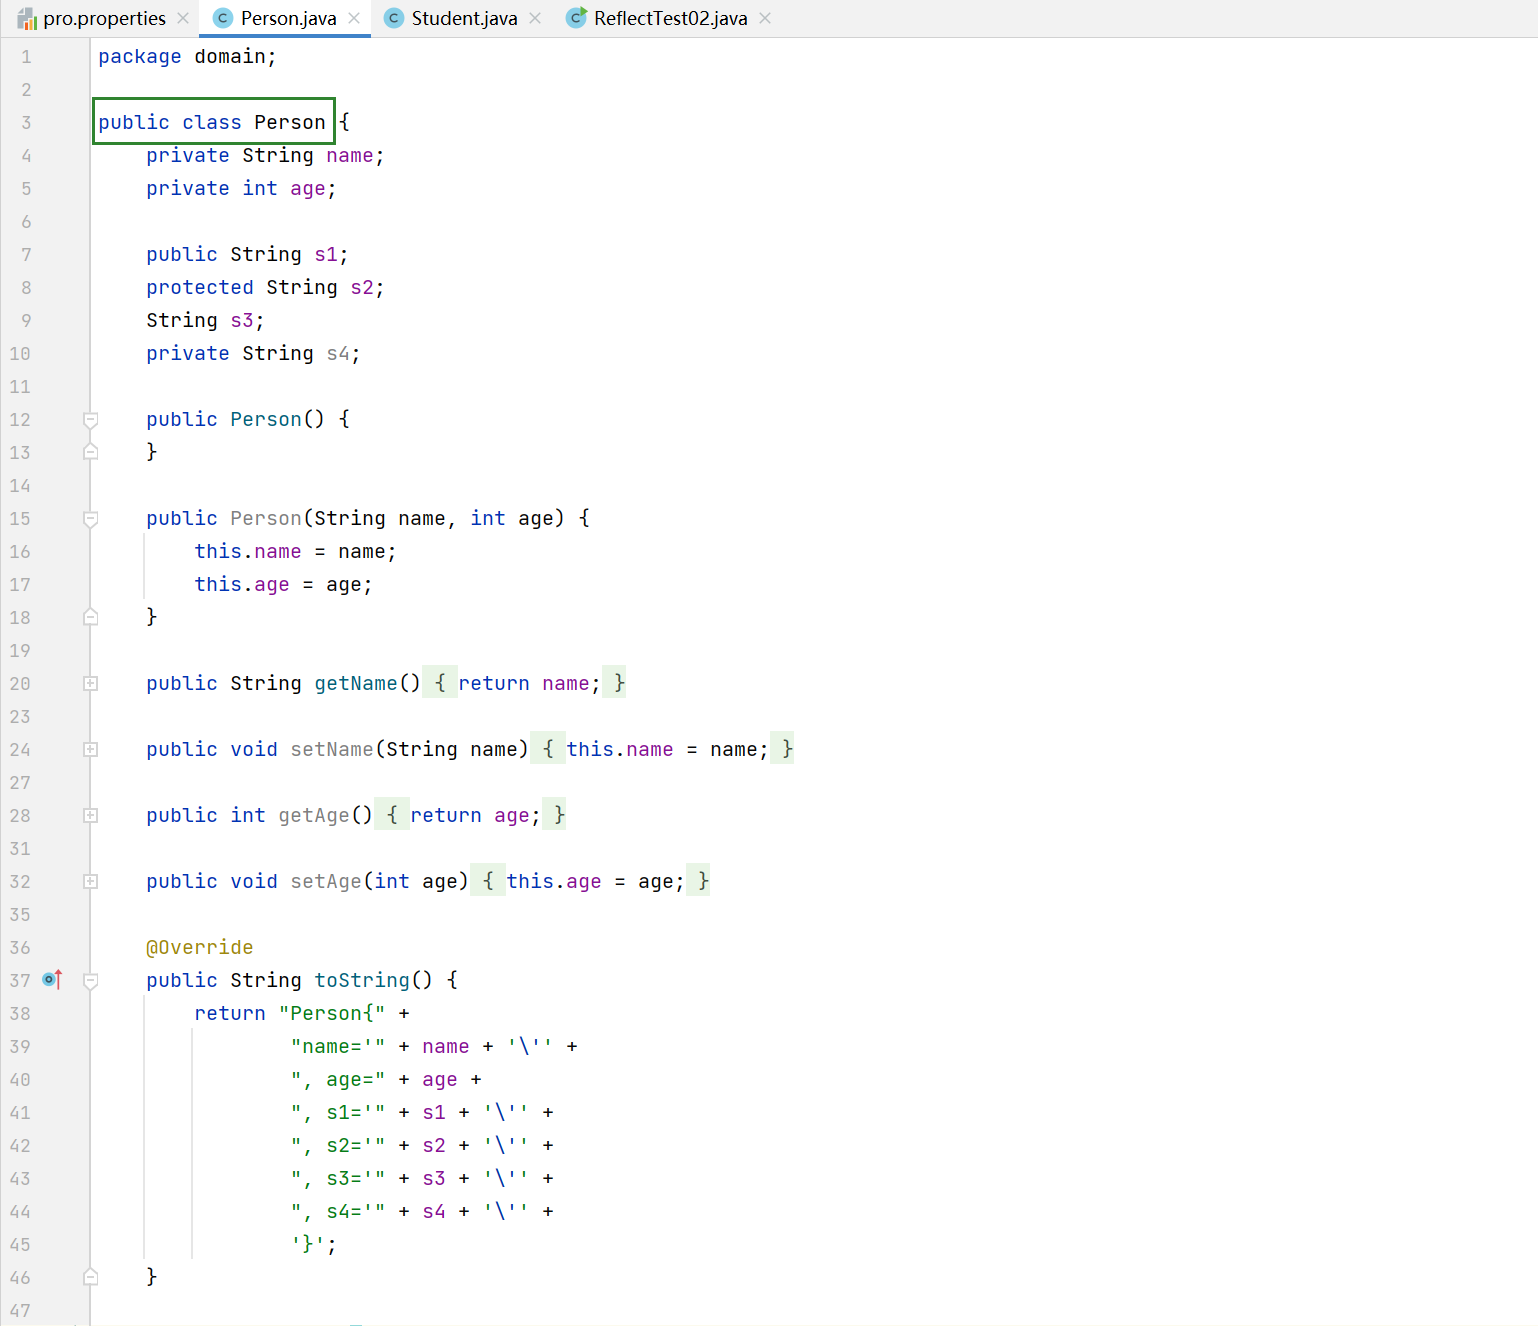This screenshot has height=1326, width=1538.
Task: Click 'protected' keyword on line 8
Action: coord(200,288)
